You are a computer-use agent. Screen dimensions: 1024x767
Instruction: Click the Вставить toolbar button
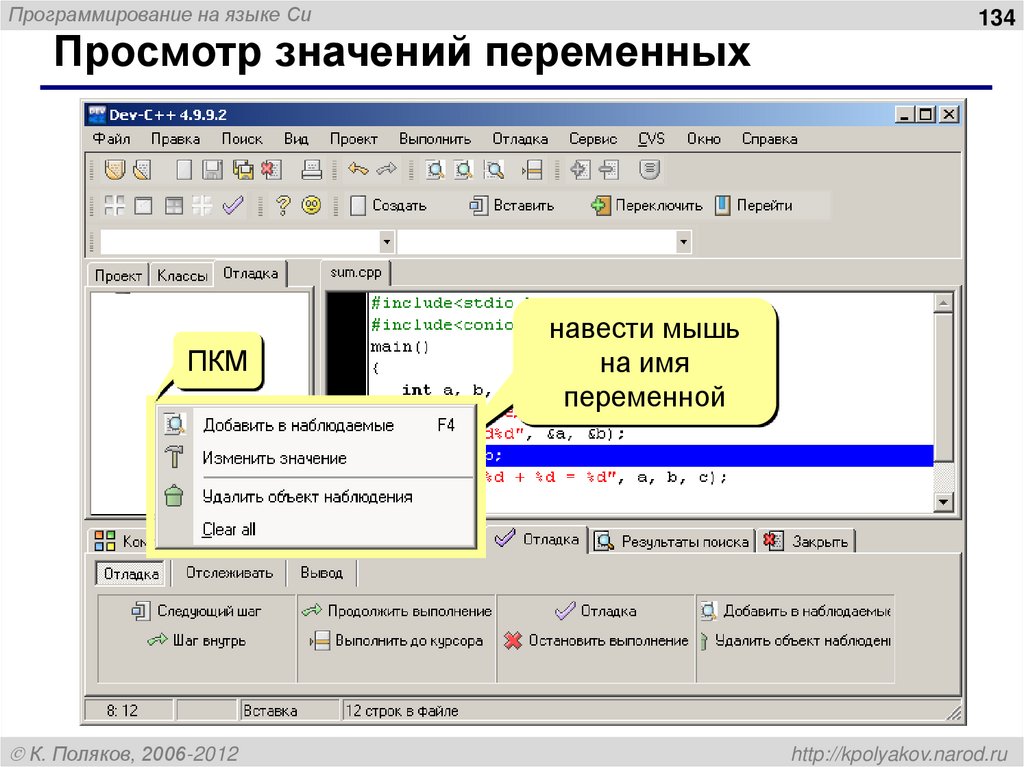512,206
